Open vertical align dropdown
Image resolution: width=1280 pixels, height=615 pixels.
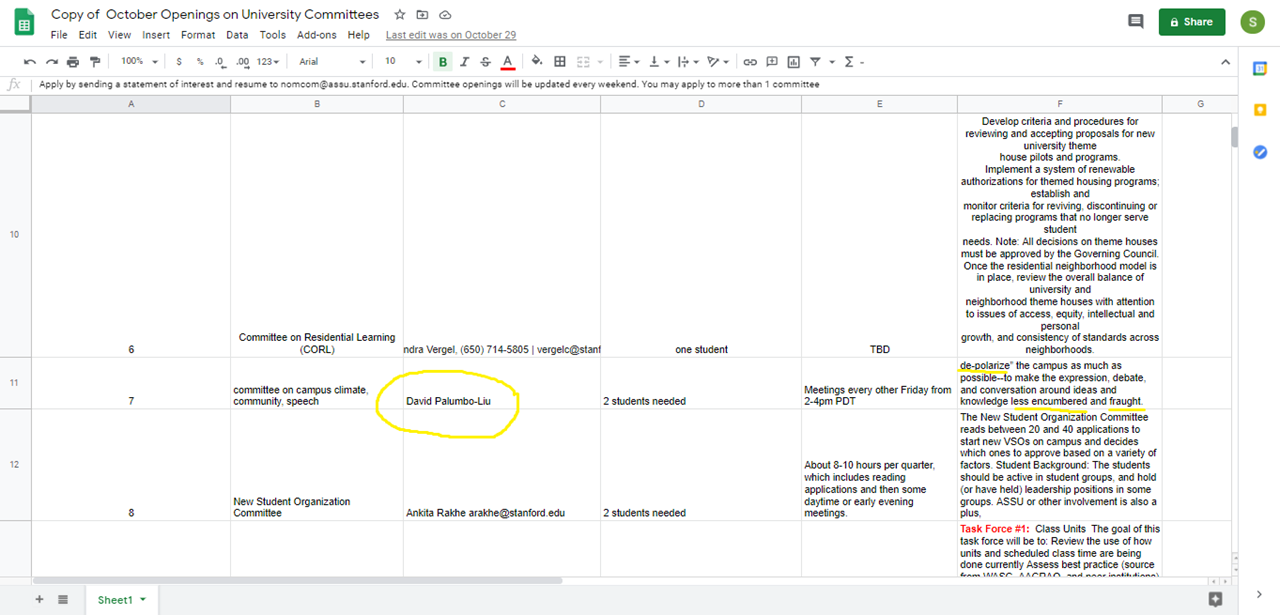click(659, 62)
